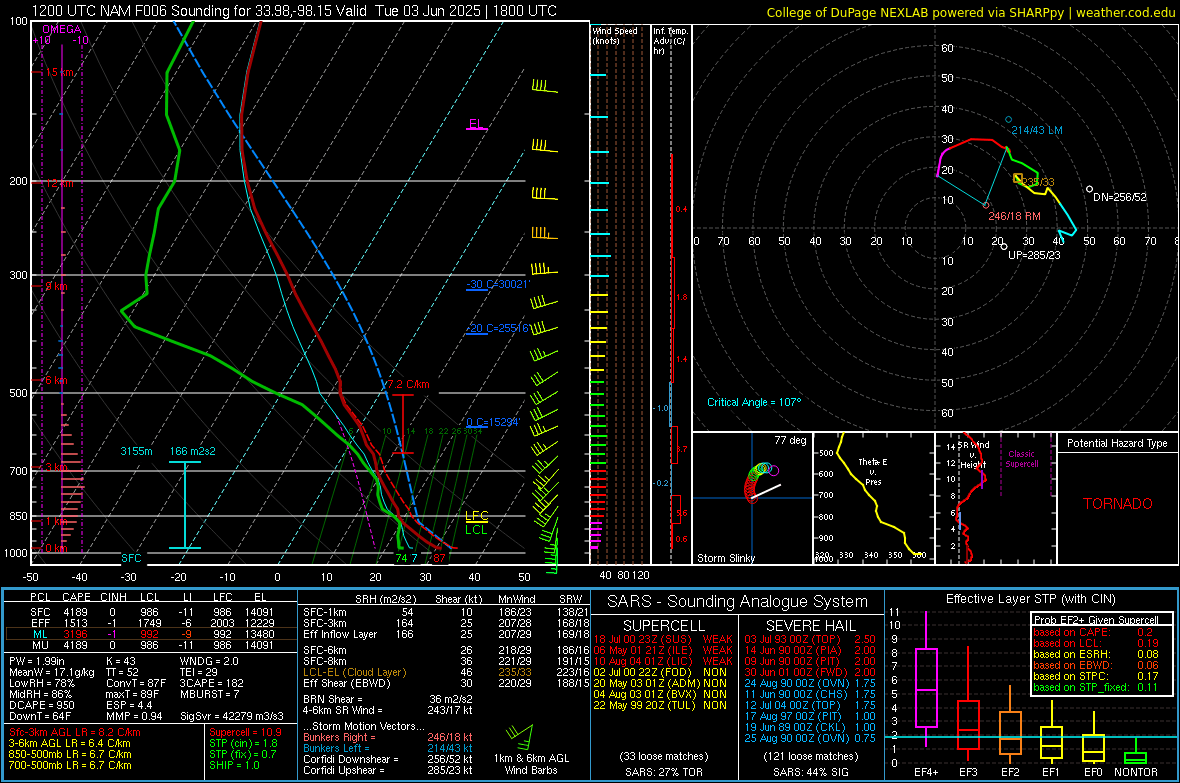Click the Corfidi Downshear row
The image size is (1180, 783).
point(388,759)
